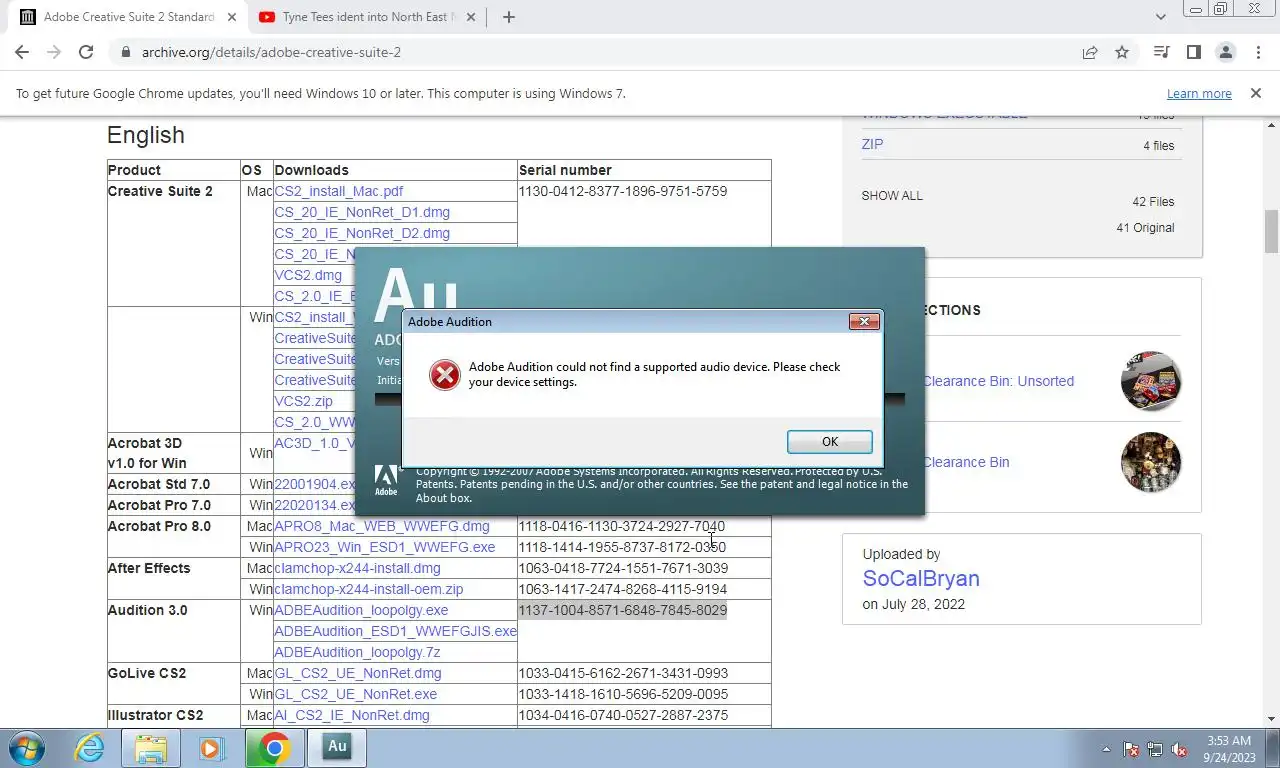1280x768 pixels.
Task: Open Windows Start menu
Action: point(27,748)
